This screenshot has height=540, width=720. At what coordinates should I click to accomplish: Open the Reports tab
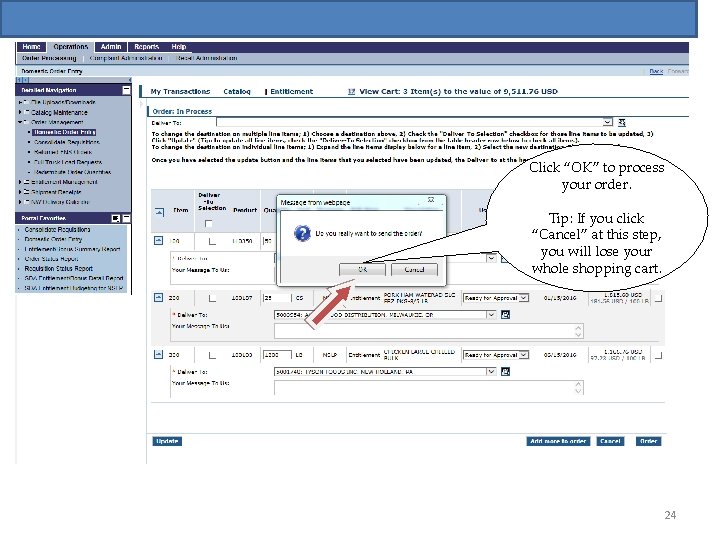pos(146,47)
